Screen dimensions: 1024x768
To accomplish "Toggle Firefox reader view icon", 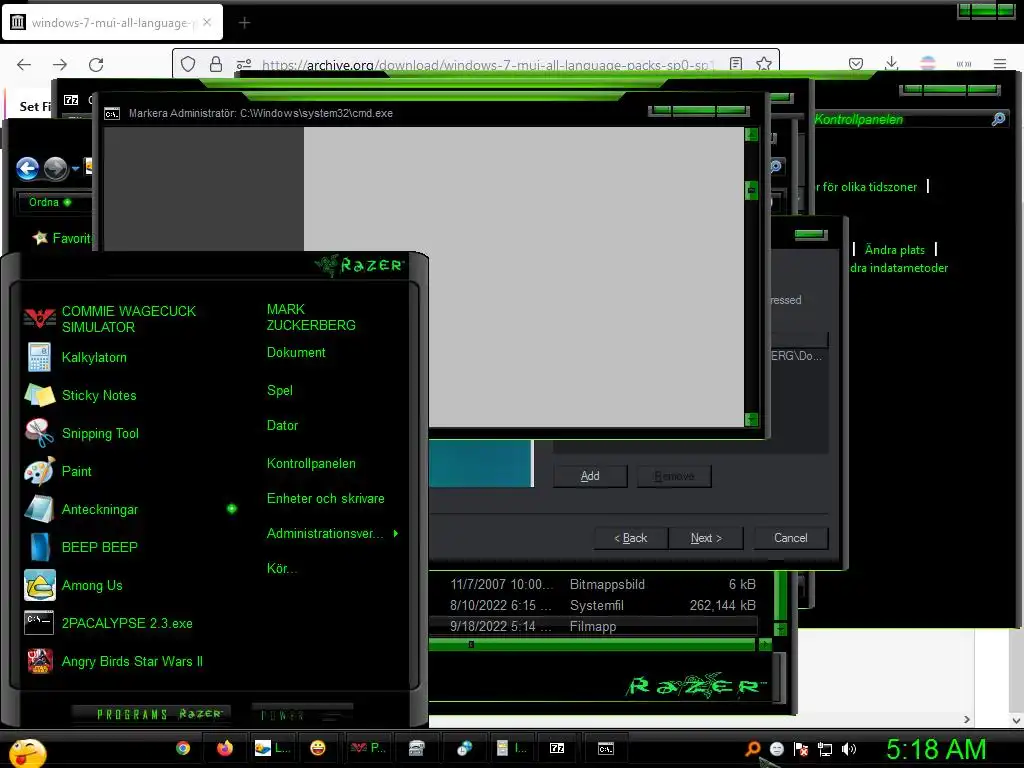I will (x=736, y=64).
